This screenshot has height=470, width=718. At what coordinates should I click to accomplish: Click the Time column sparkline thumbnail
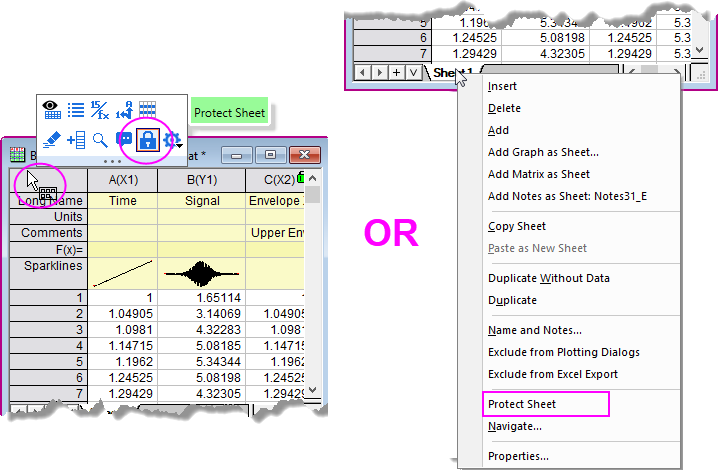click(123, 273)
